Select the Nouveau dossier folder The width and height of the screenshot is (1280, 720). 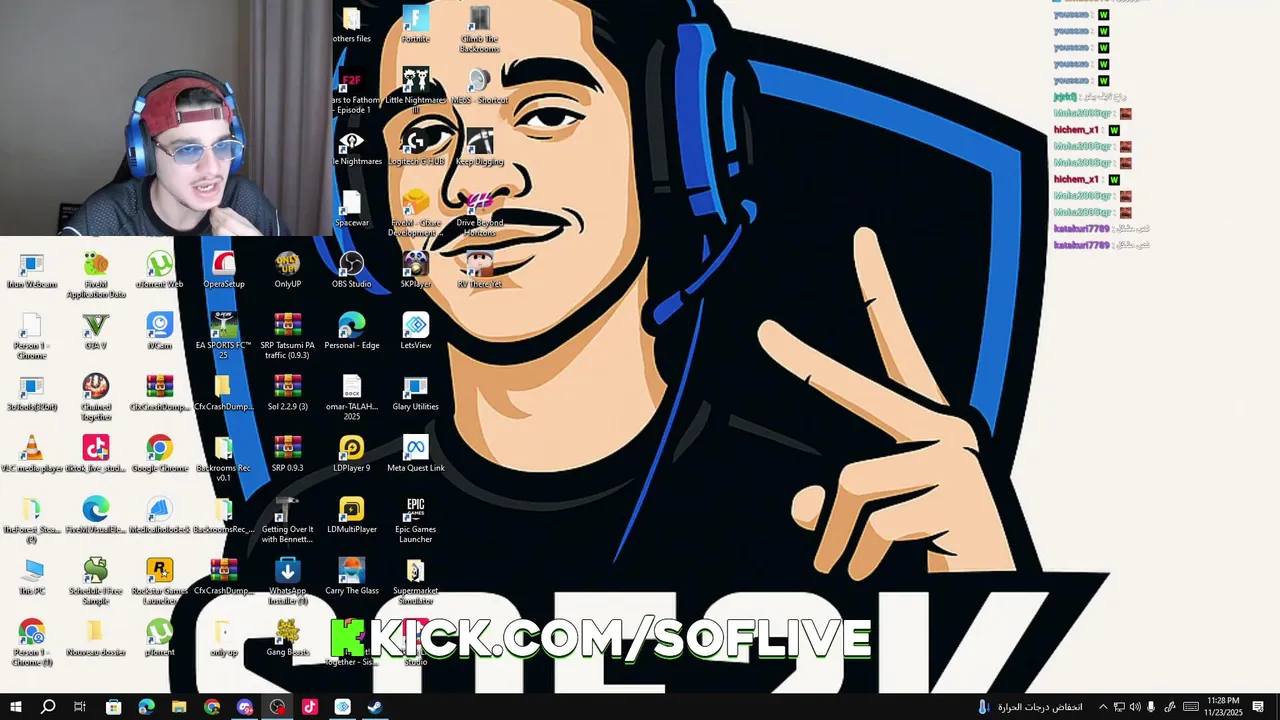click(x=96, y=639)
